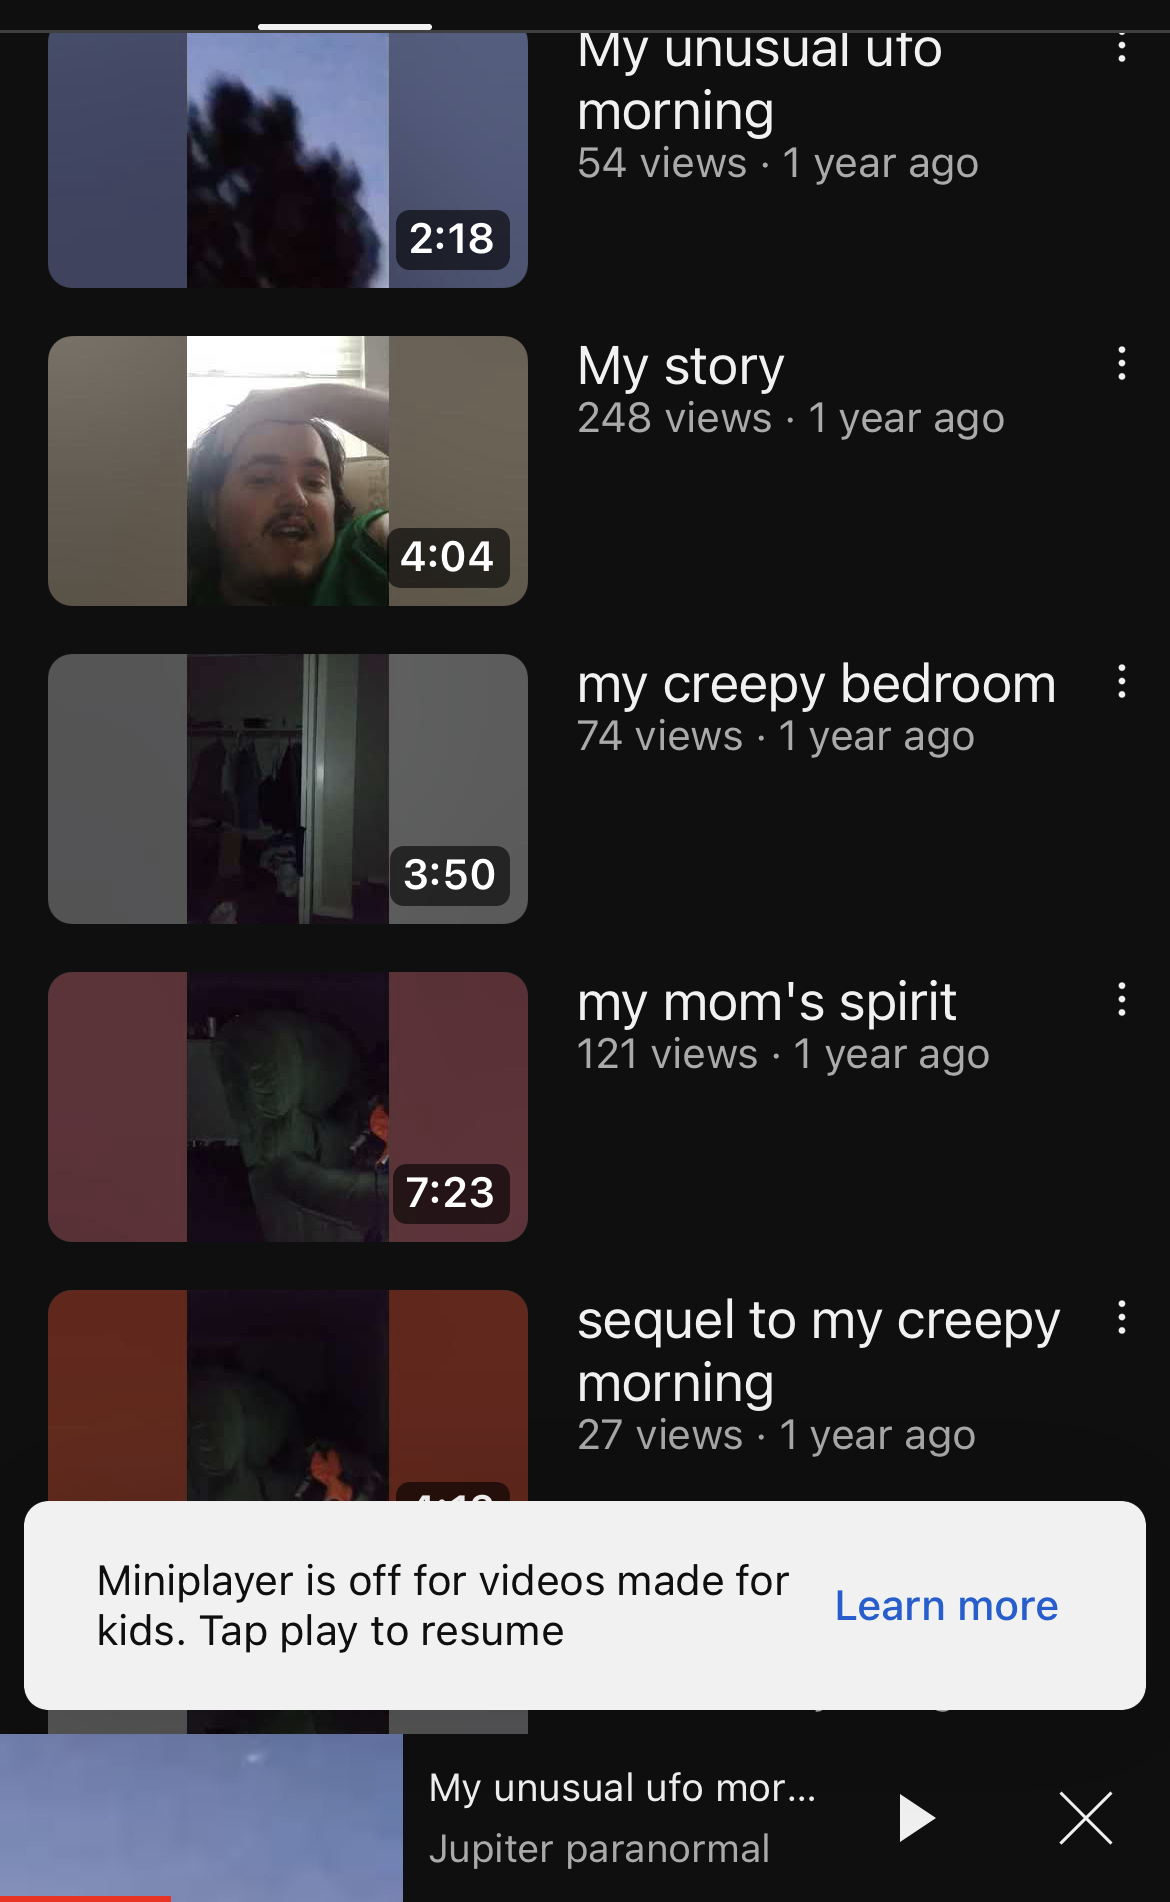The width and height of the screenshot is (1170, 1902).
Task: Open options for sequel to my creepy morning
Action: tap(1122, 1317)
